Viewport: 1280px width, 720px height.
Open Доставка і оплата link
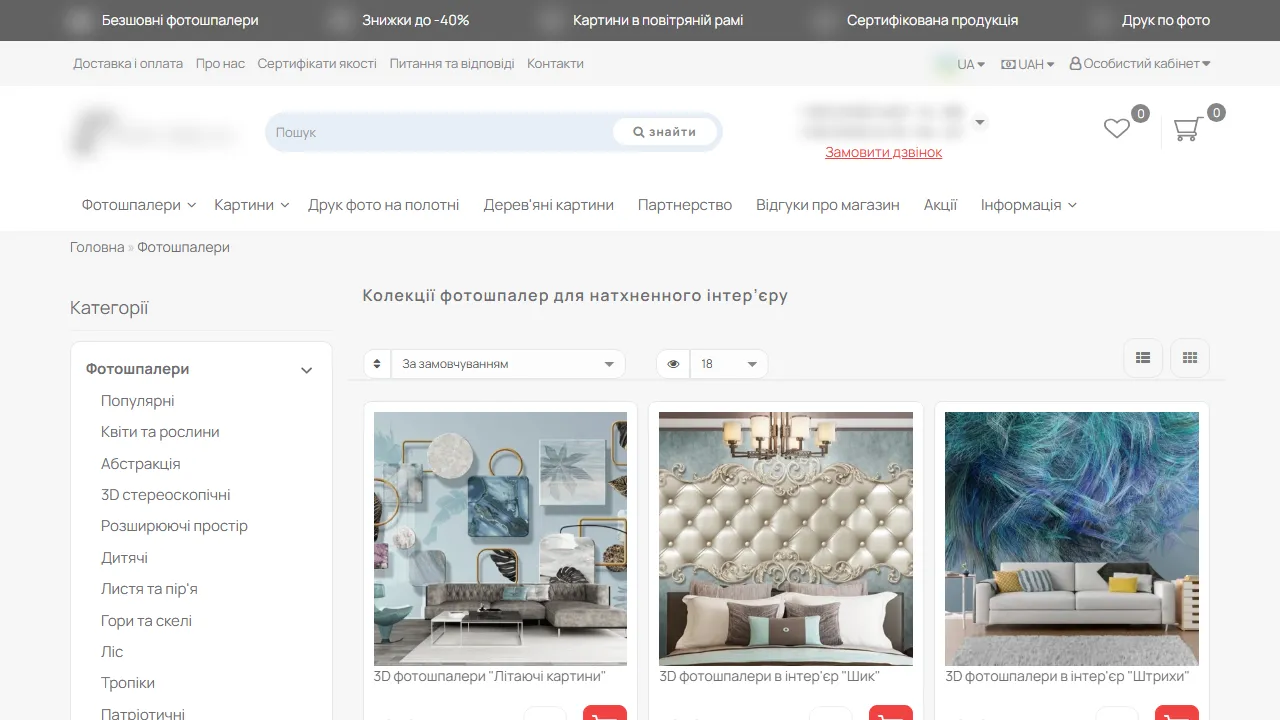click(128, 64)
